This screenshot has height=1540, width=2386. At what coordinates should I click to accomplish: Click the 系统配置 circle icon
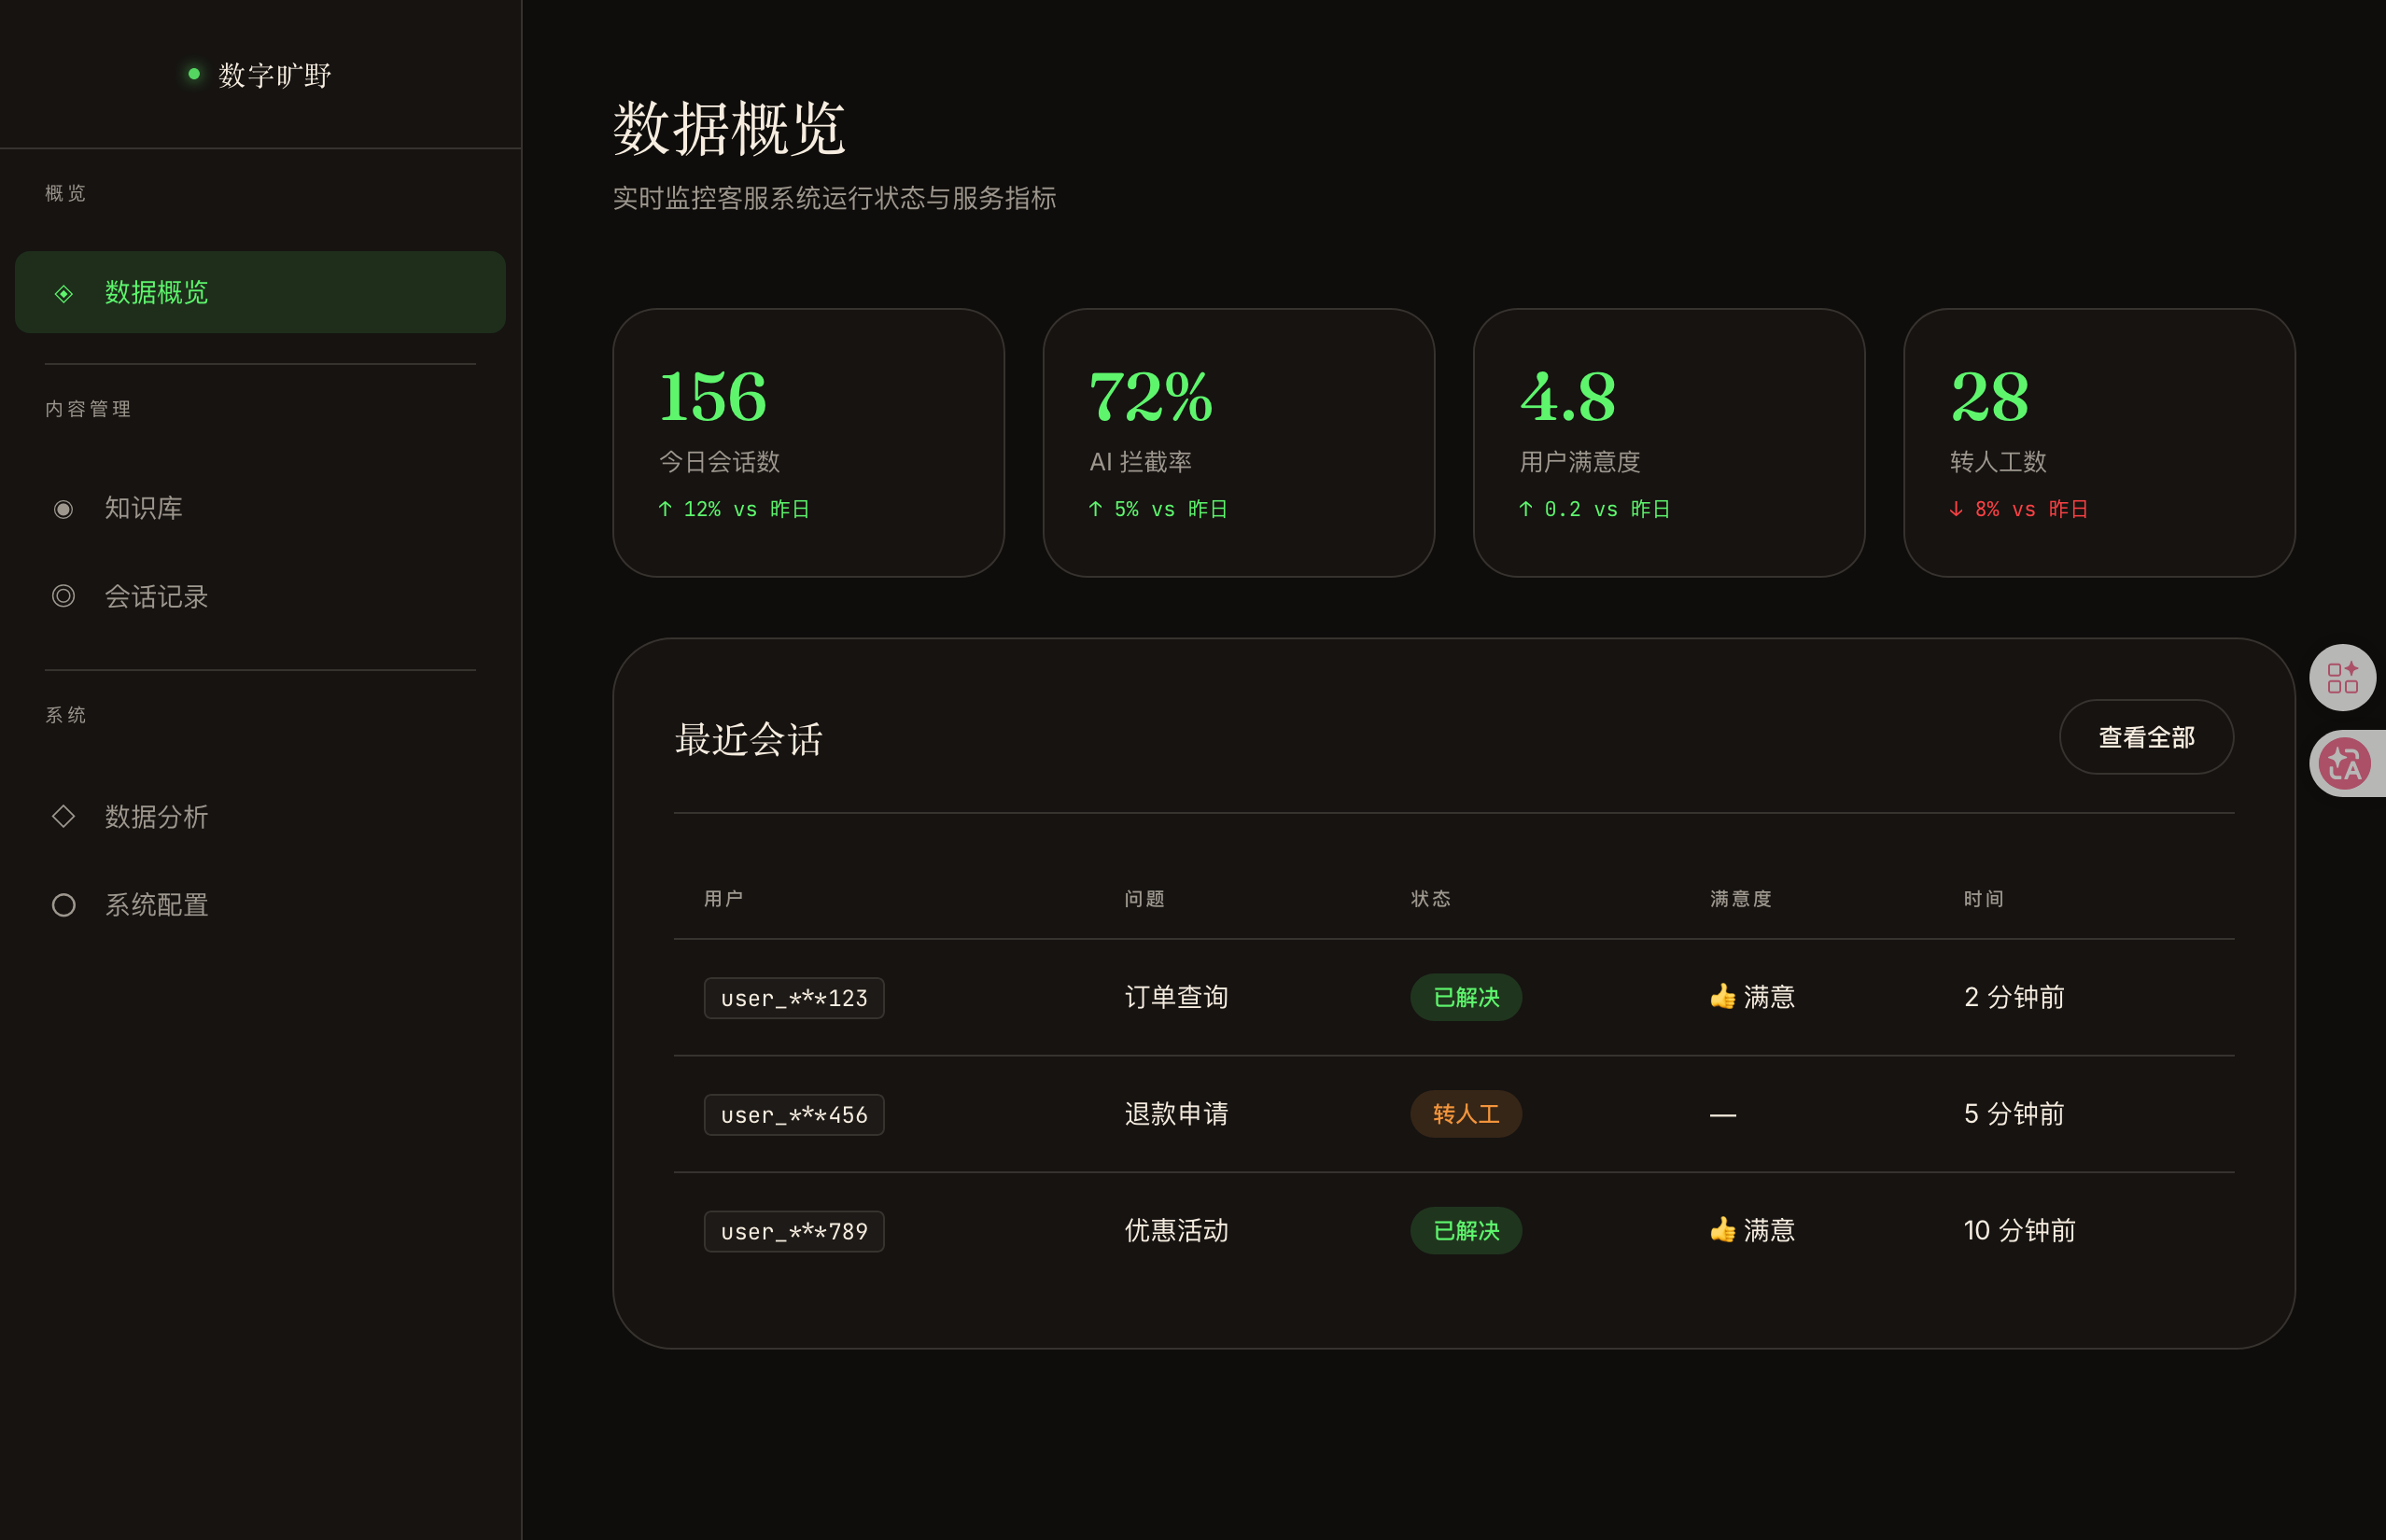click(x=63, y=905)
